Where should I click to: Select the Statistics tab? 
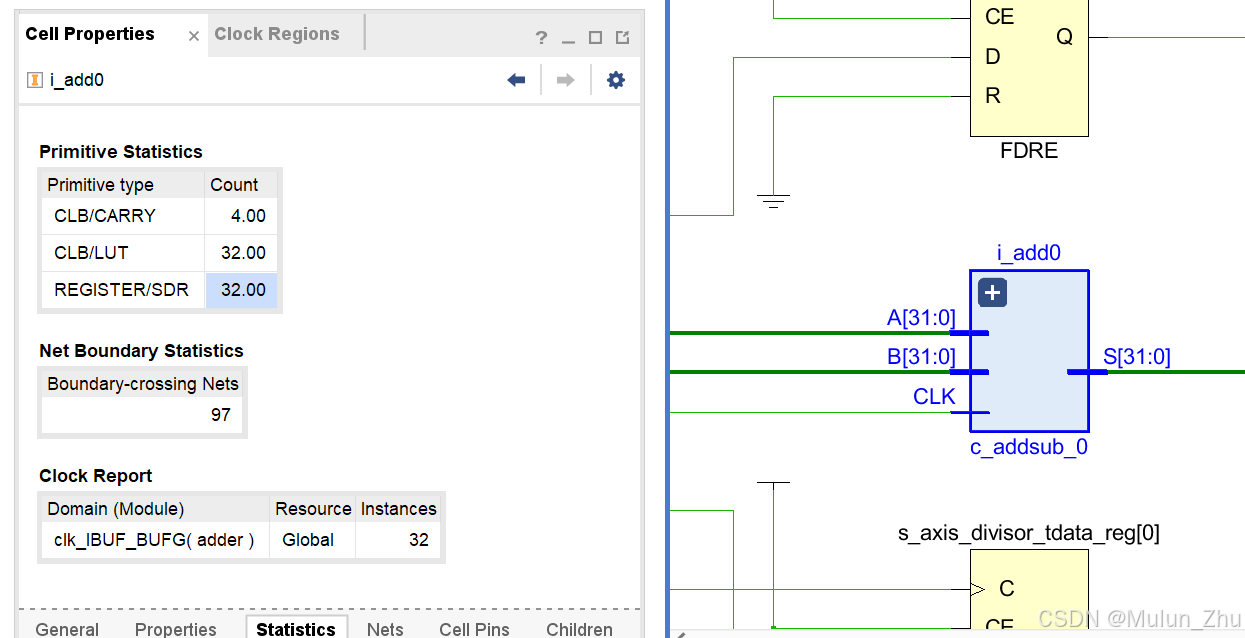296,628
